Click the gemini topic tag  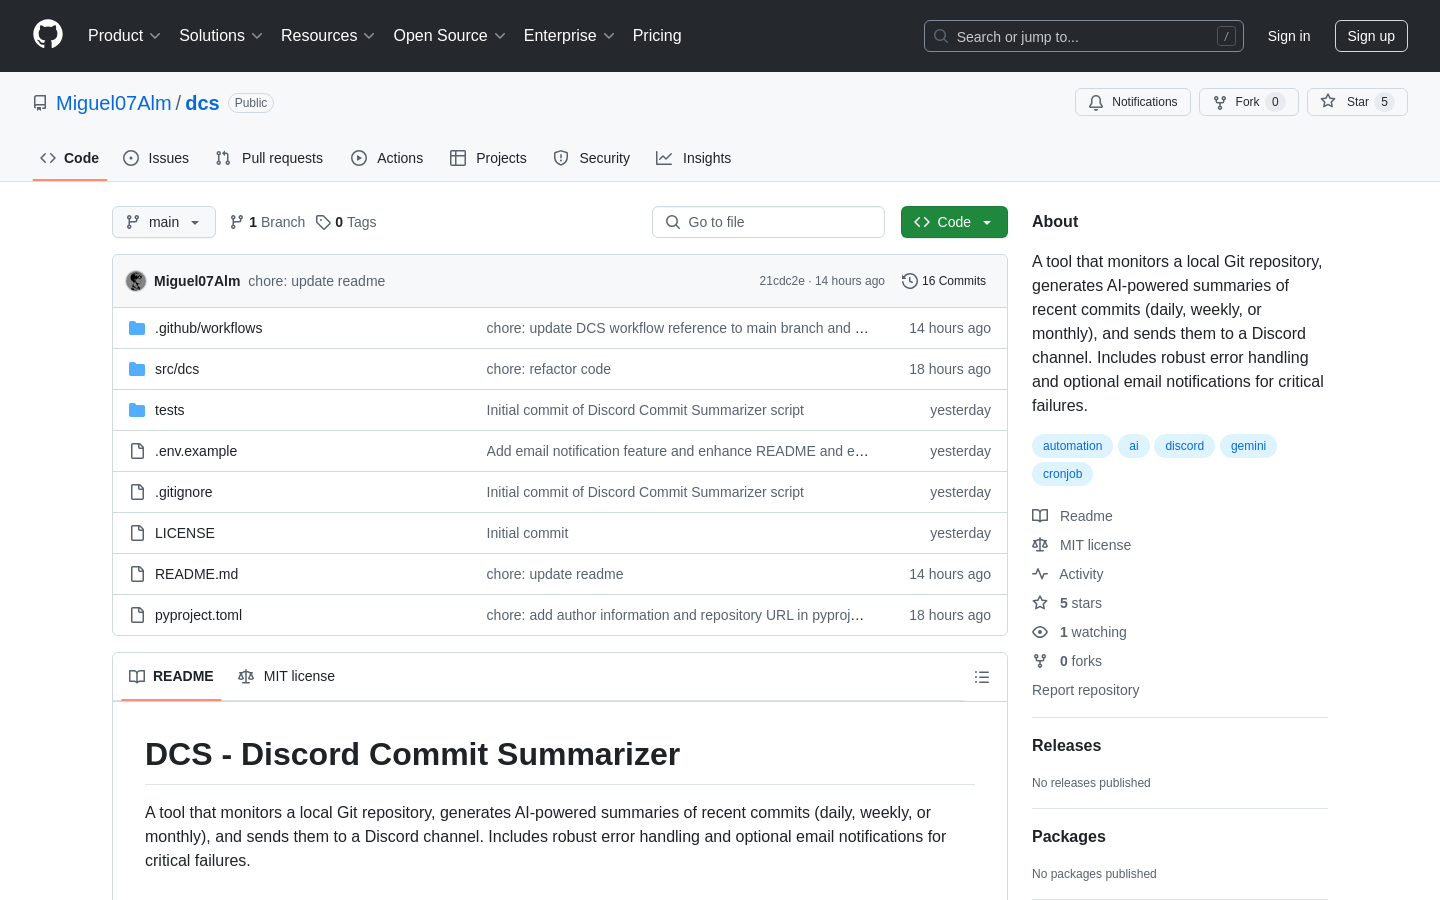pyautogui.click(x=1248, y=446)
